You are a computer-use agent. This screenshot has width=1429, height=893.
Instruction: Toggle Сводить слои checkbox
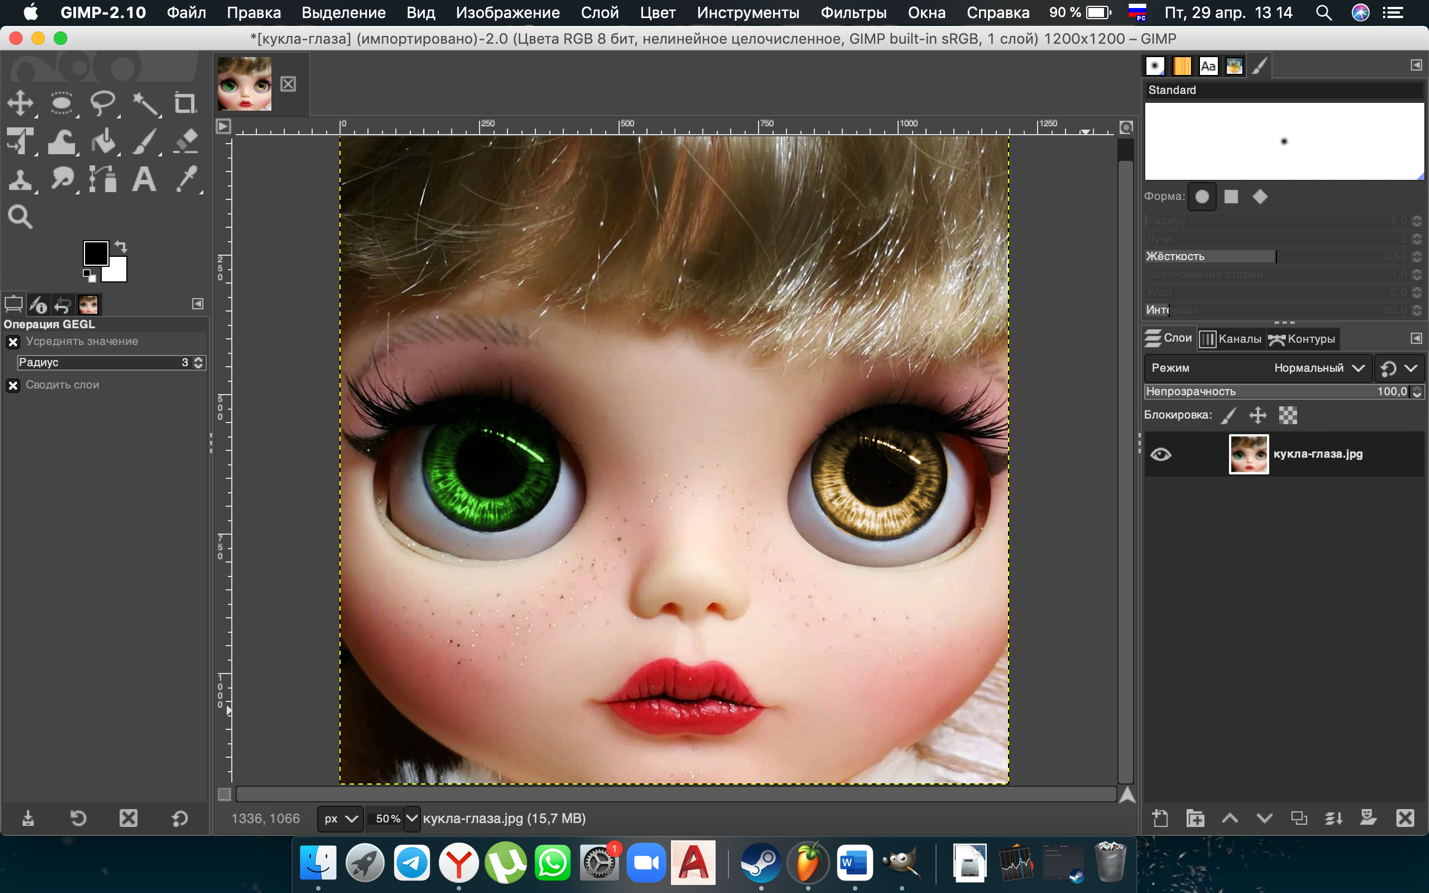click(x=13, y=385)
